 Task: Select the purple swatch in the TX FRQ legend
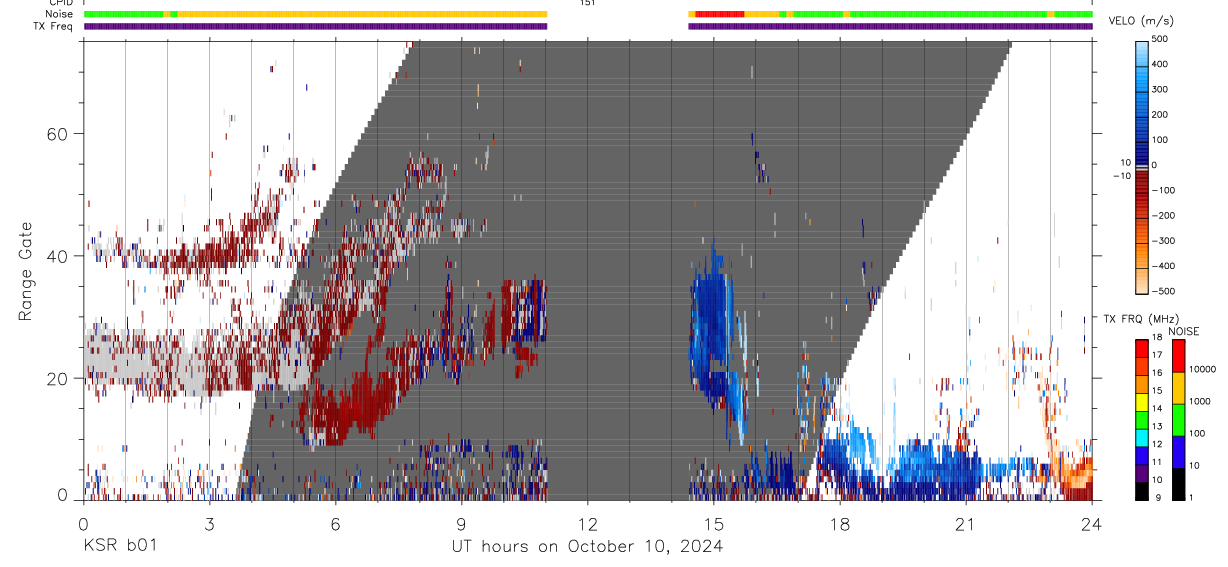coord(1142,472)
